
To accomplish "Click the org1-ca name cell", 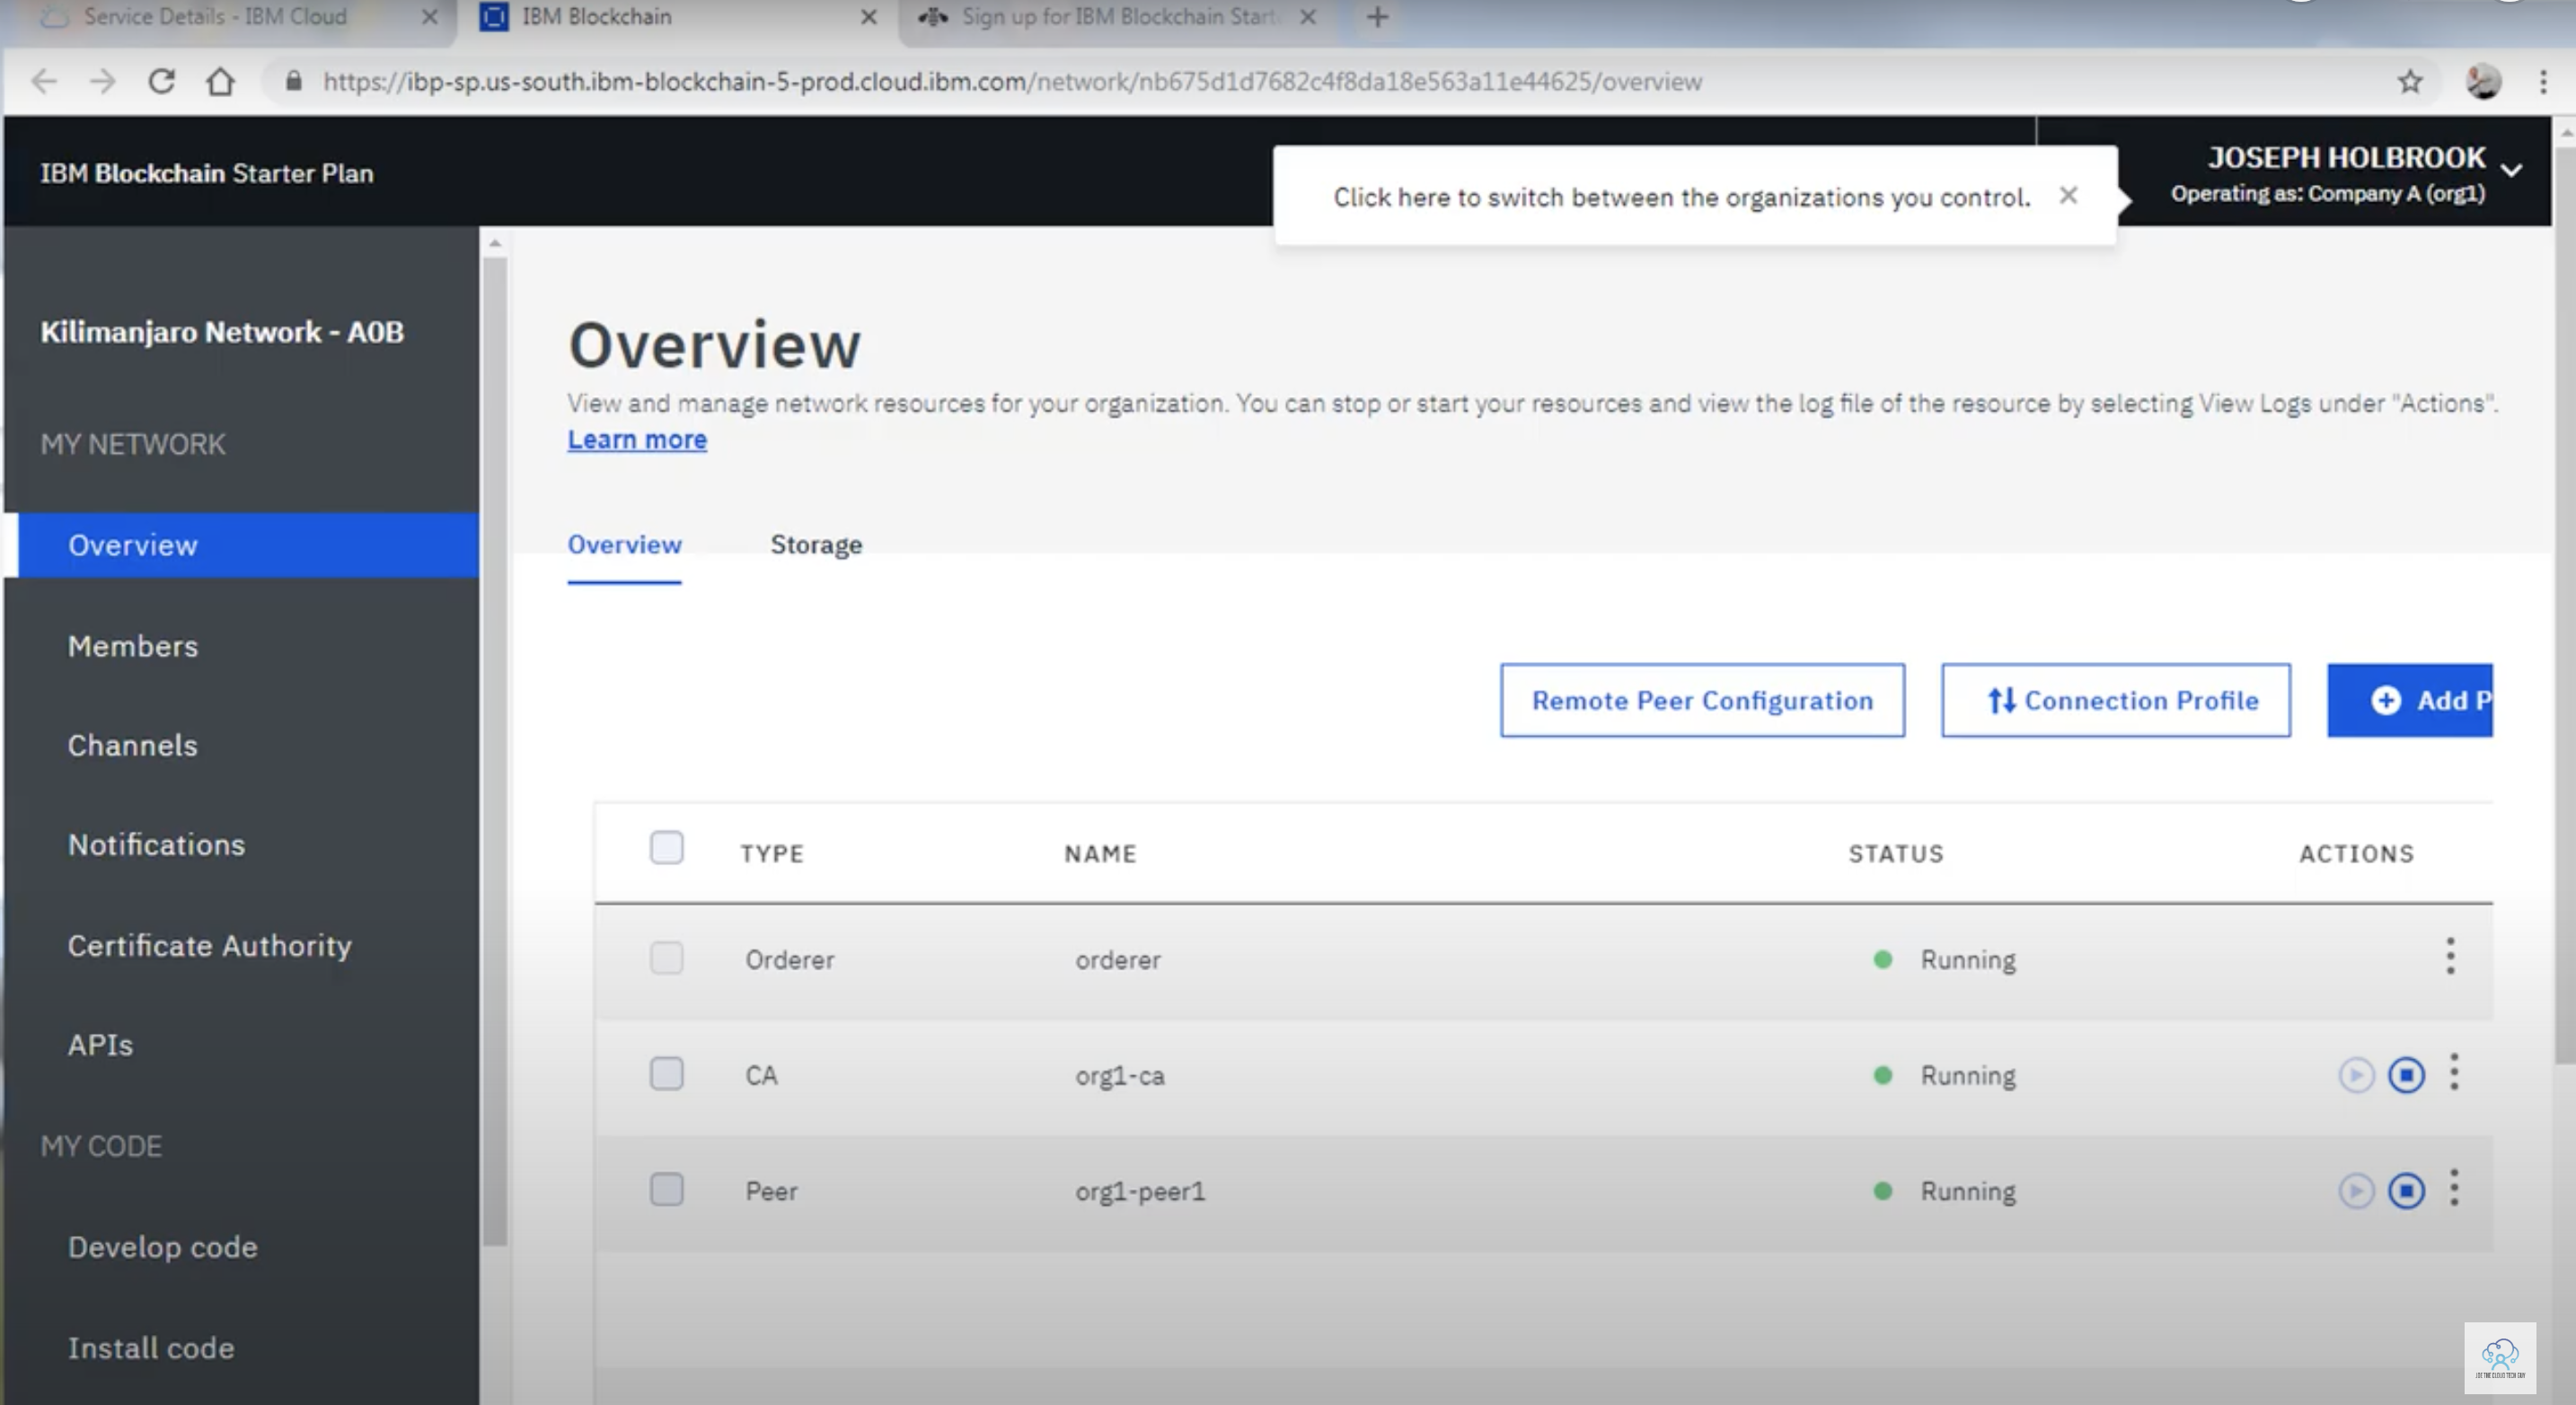I will click(x=1120, y=1076).
